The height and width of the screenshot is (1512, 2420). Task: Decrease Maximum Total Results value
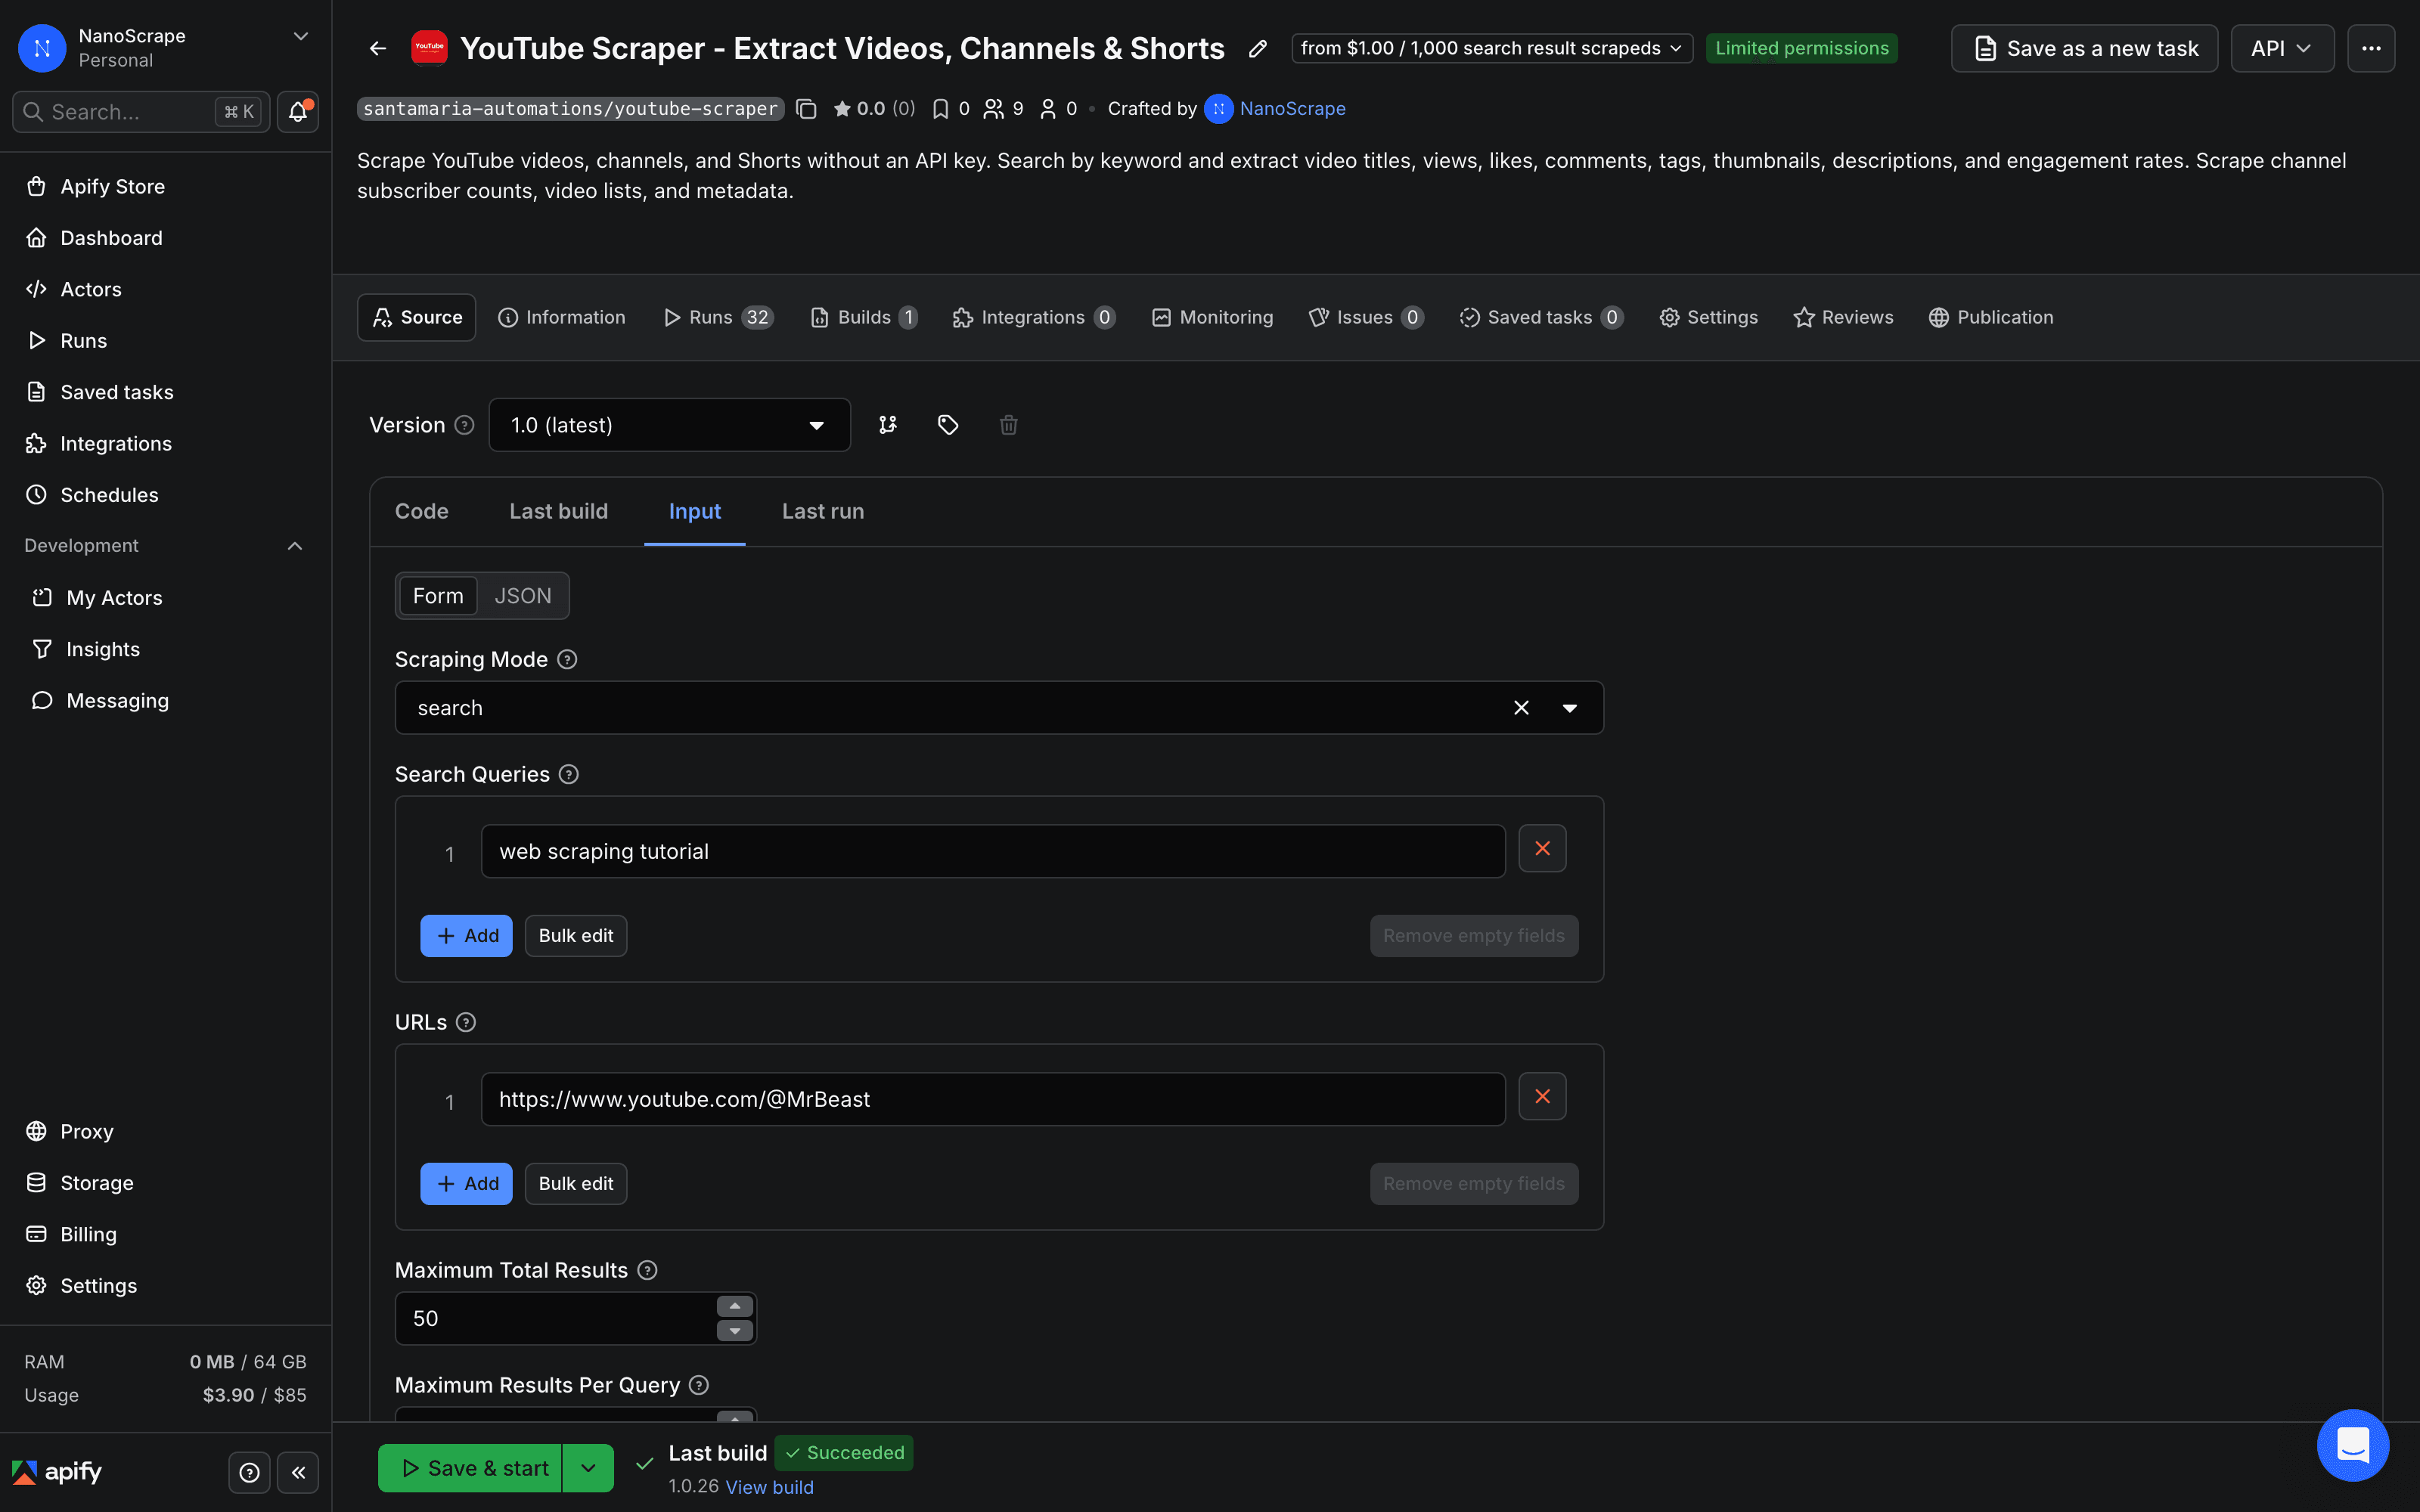[735, 1331]
